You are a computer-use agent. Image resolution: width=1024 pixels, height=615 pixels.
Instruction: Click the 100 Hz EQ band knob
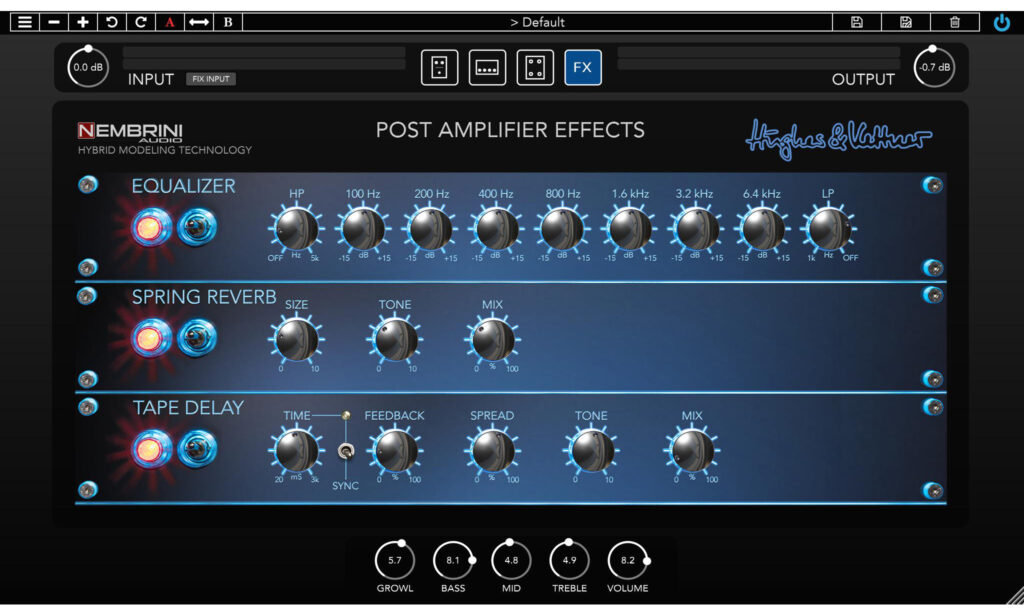[x=363, y=229]
